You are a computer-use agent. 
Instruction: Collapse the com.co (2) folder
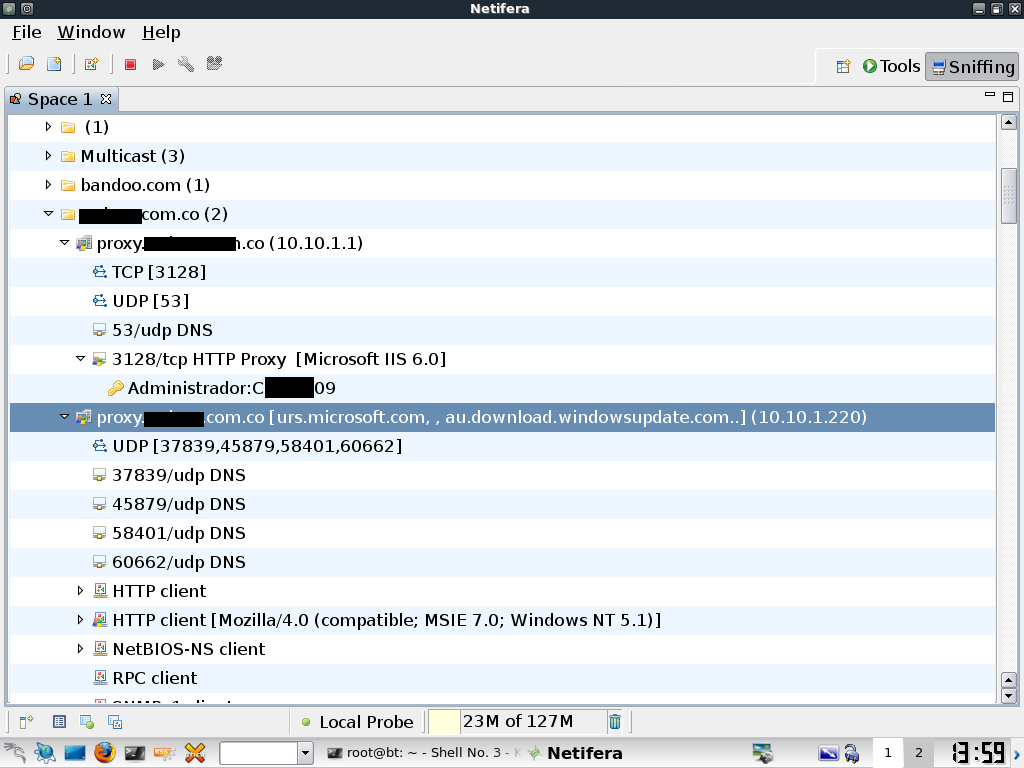[x=48, y=214]
